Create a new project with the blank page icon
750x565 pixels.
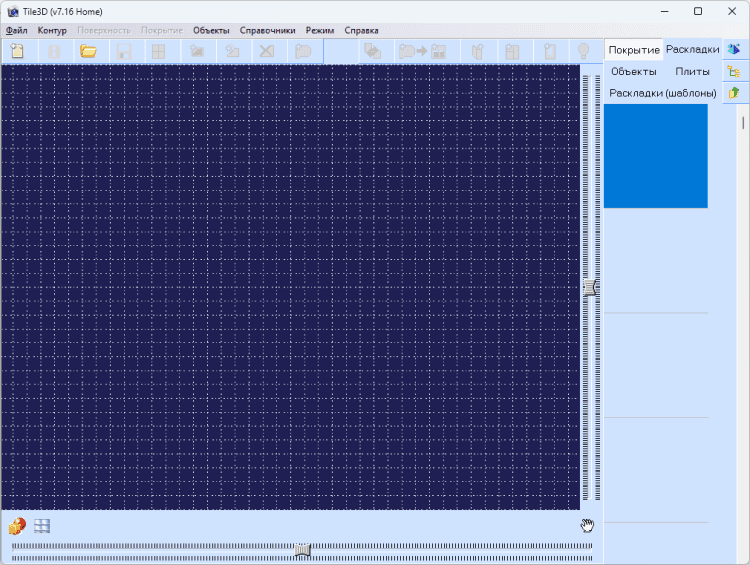(18, 51)
